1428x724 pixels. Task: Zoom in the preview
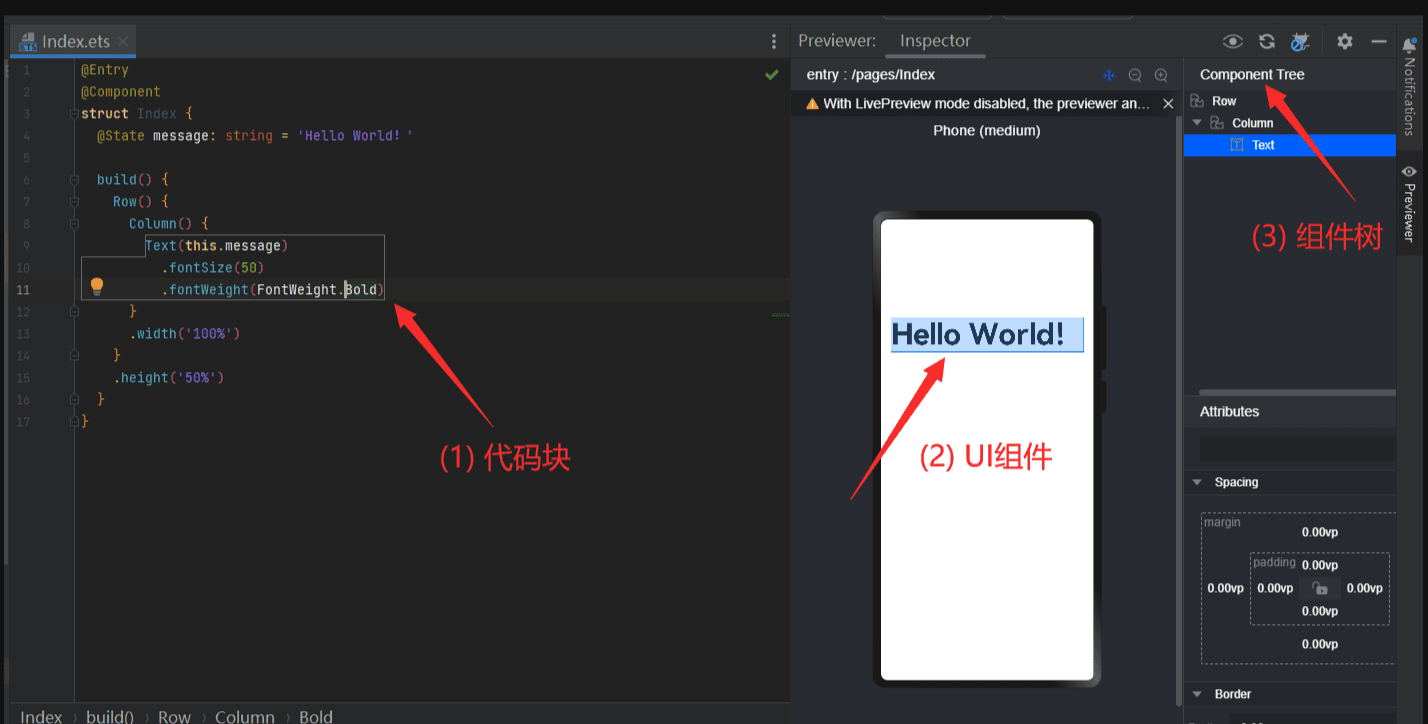pyautogui.click(x=1161, y=75)
